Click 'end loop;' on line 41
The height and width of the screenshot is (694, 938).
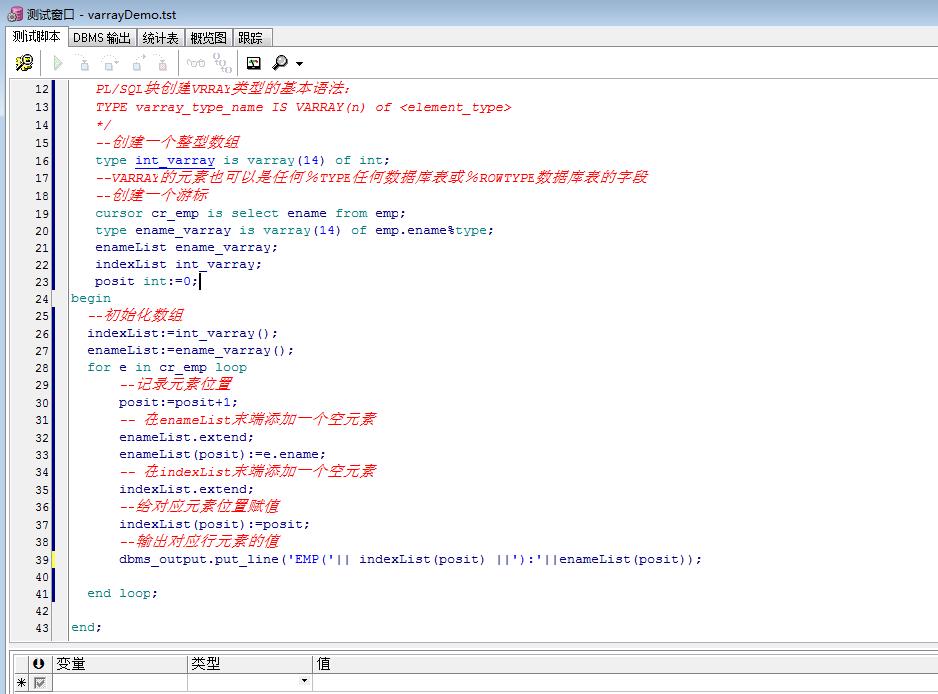pyautogui.click(x=122, y=593)
